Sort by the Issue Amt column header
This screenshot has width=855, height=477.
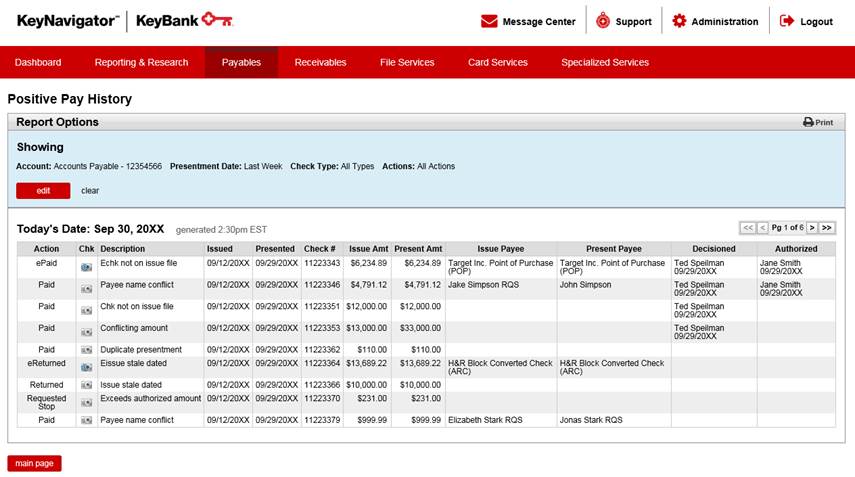[x=369, y=249]
